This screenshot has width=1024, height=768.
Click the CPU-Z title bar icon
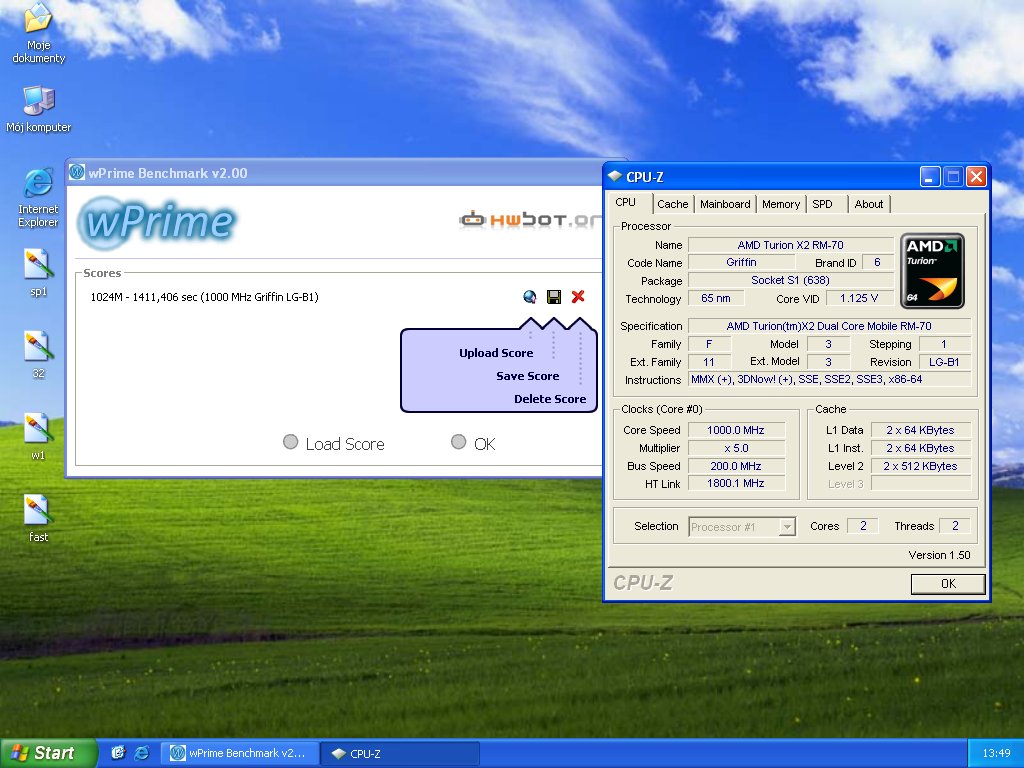pos(615,176)
